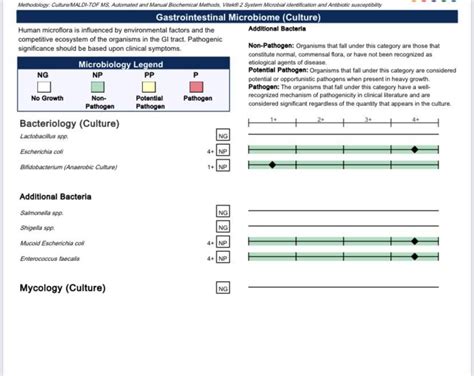Click the 4+ value beside Escherichia coli
Viewport: 474px width, 376px height.
point(210,152)
